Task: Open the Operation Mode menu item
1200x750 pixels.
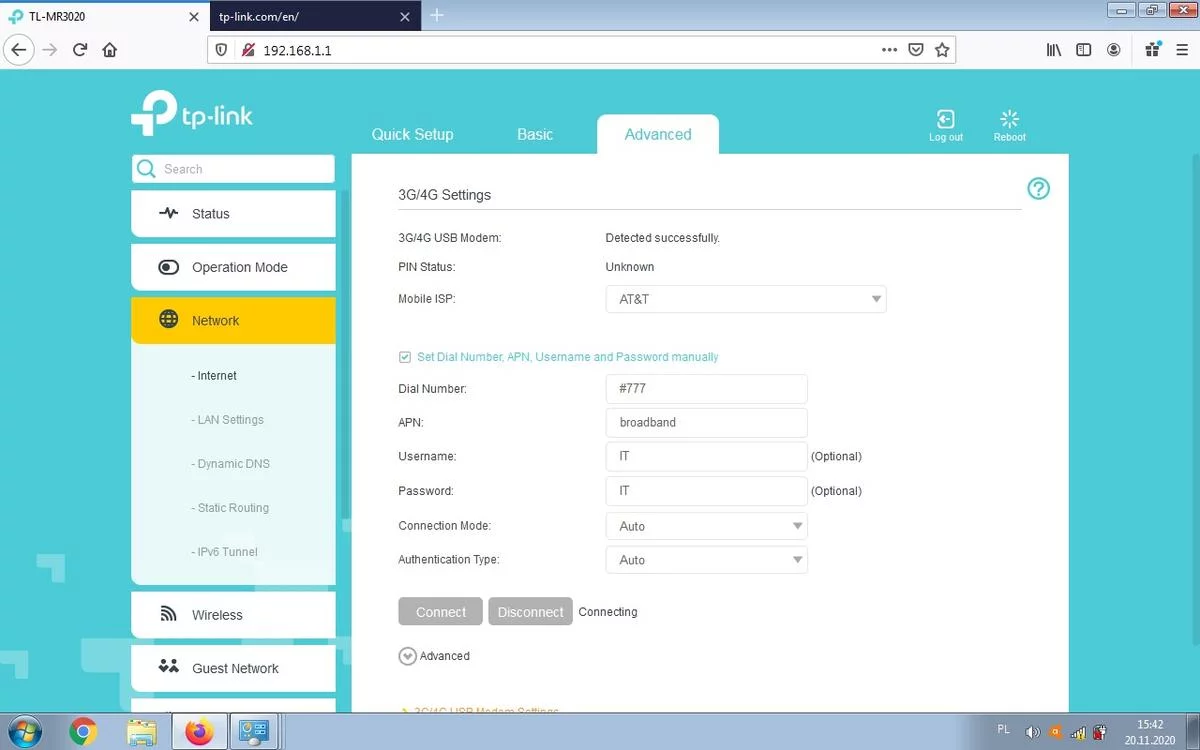Action: coord(233,267)
